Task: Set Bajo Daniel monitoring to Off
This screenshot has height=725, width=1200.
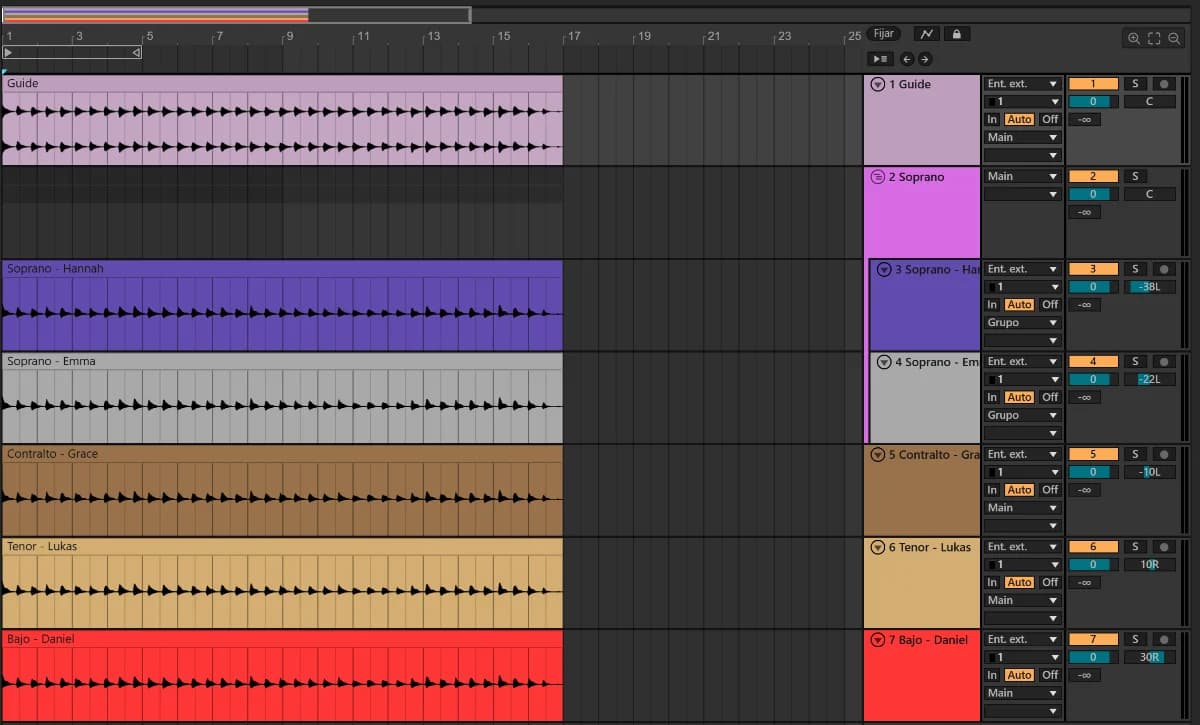Action: pyautogui.click(x=1049, y=675)
